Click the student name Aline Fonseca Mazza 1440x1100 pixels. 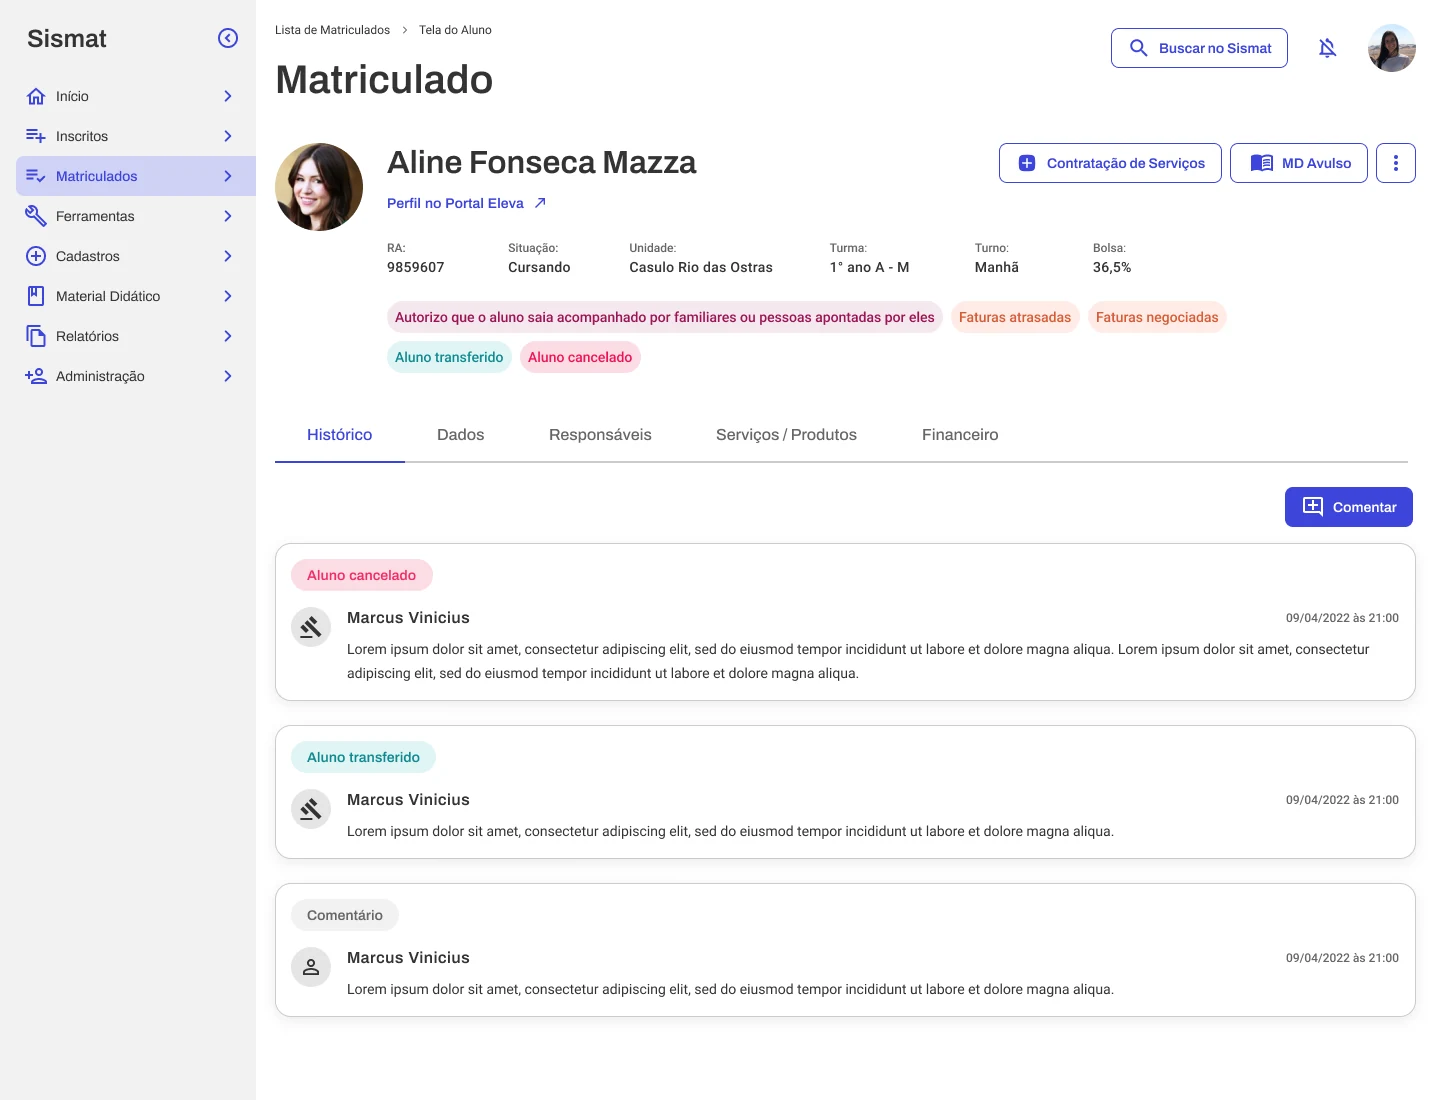pos(541,162)
